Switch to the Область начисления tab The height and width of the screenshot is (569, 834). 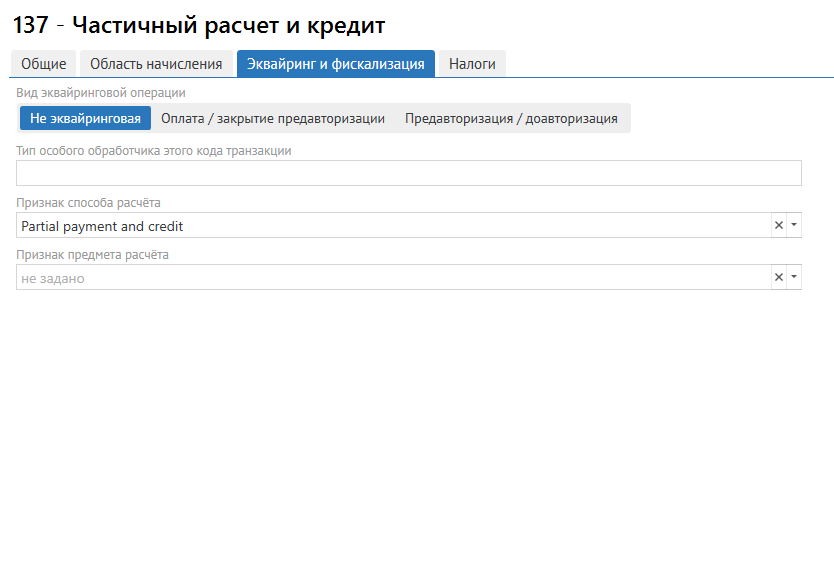coord(156,64)
